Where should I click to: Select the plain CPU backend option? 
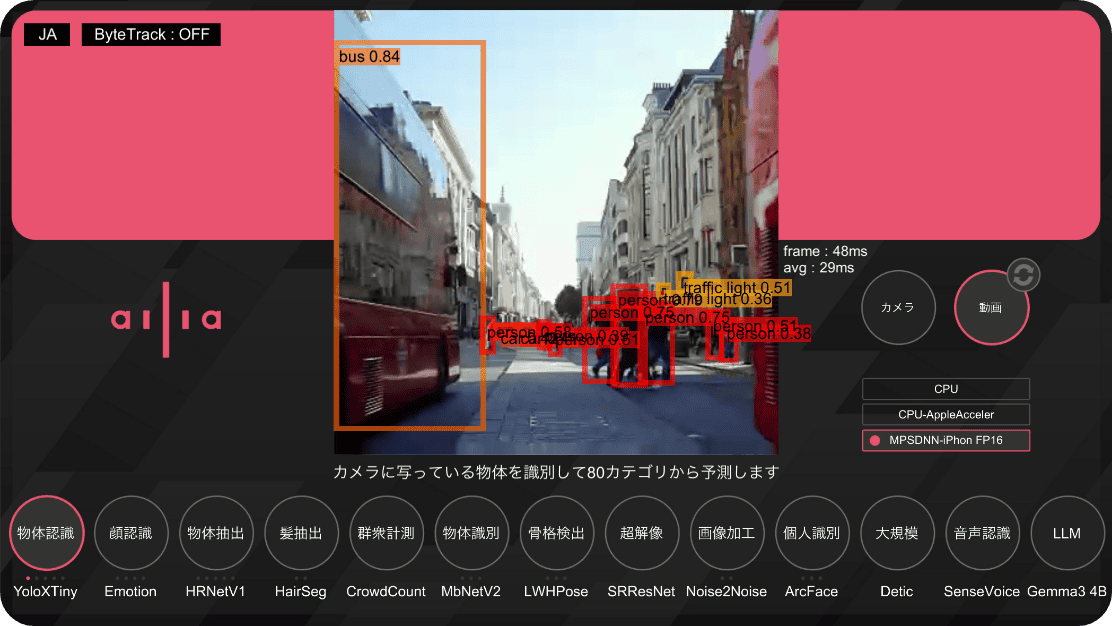[945, 388]
